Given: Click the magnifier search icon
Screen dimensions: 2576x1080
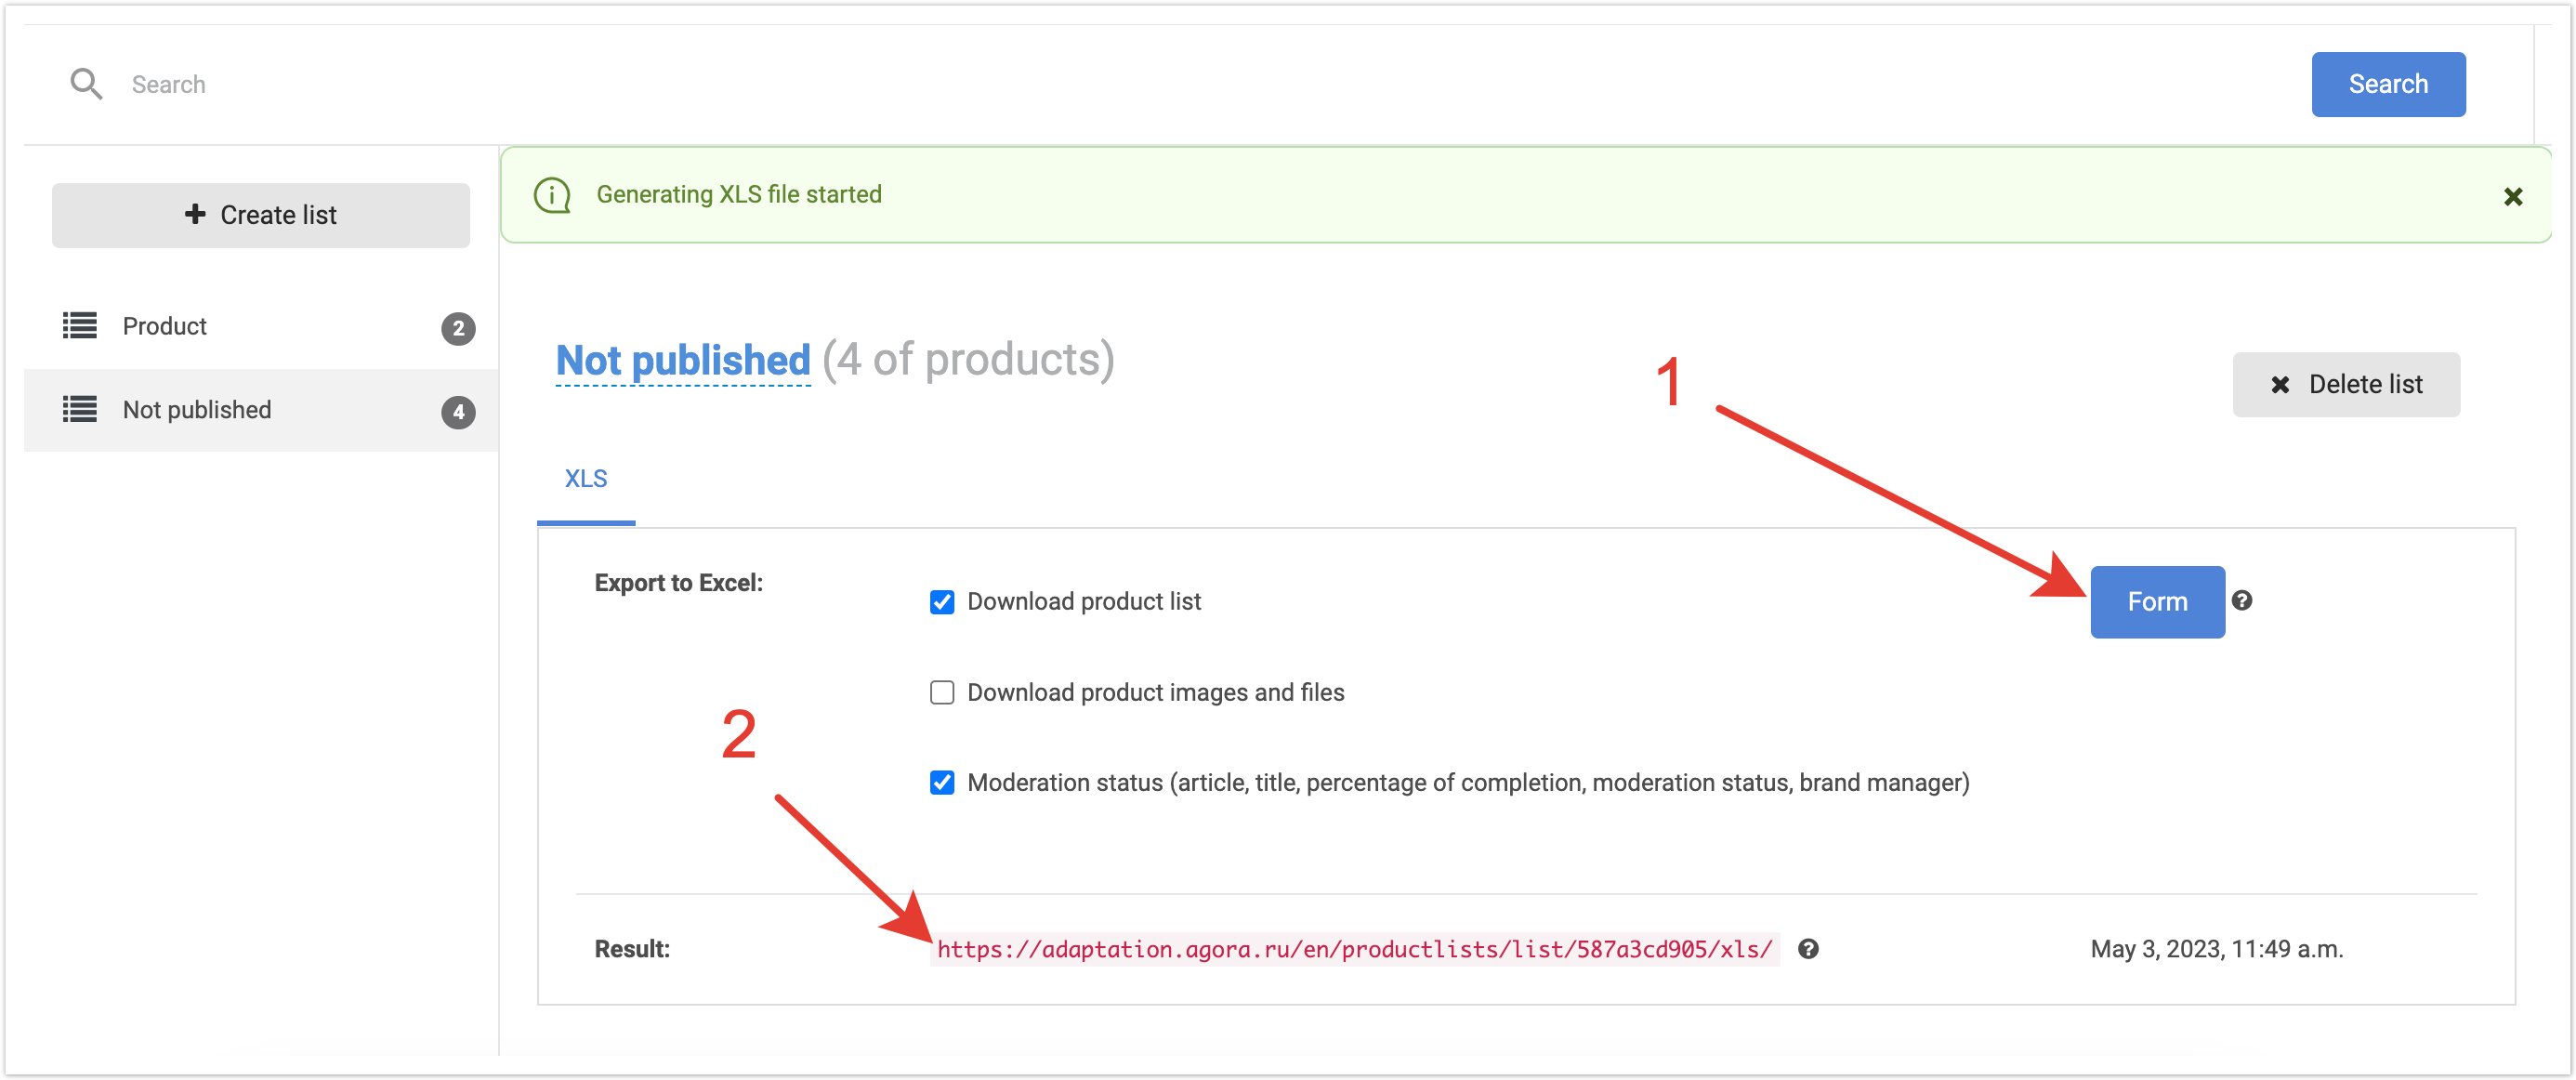Looking at the screenshot, I should click(x=86, y=84).
